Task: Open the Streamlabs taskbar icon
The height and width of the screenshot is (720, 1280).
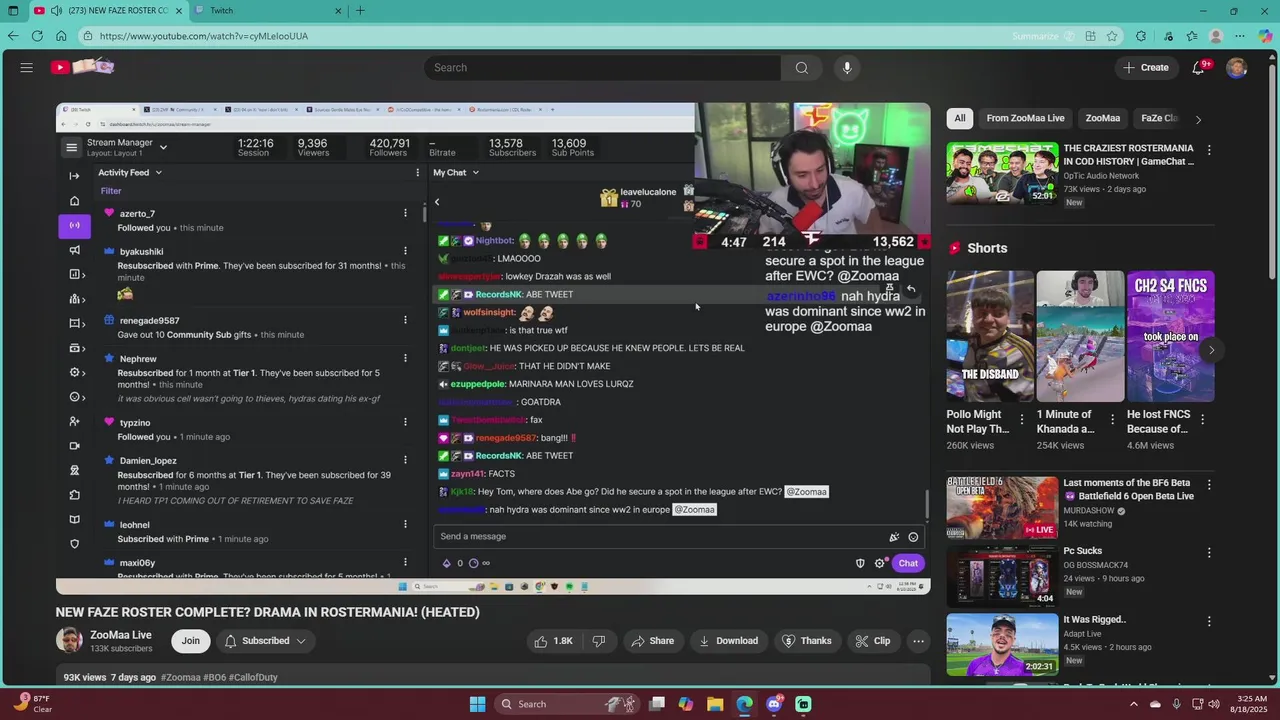Action: pos(803,704)
